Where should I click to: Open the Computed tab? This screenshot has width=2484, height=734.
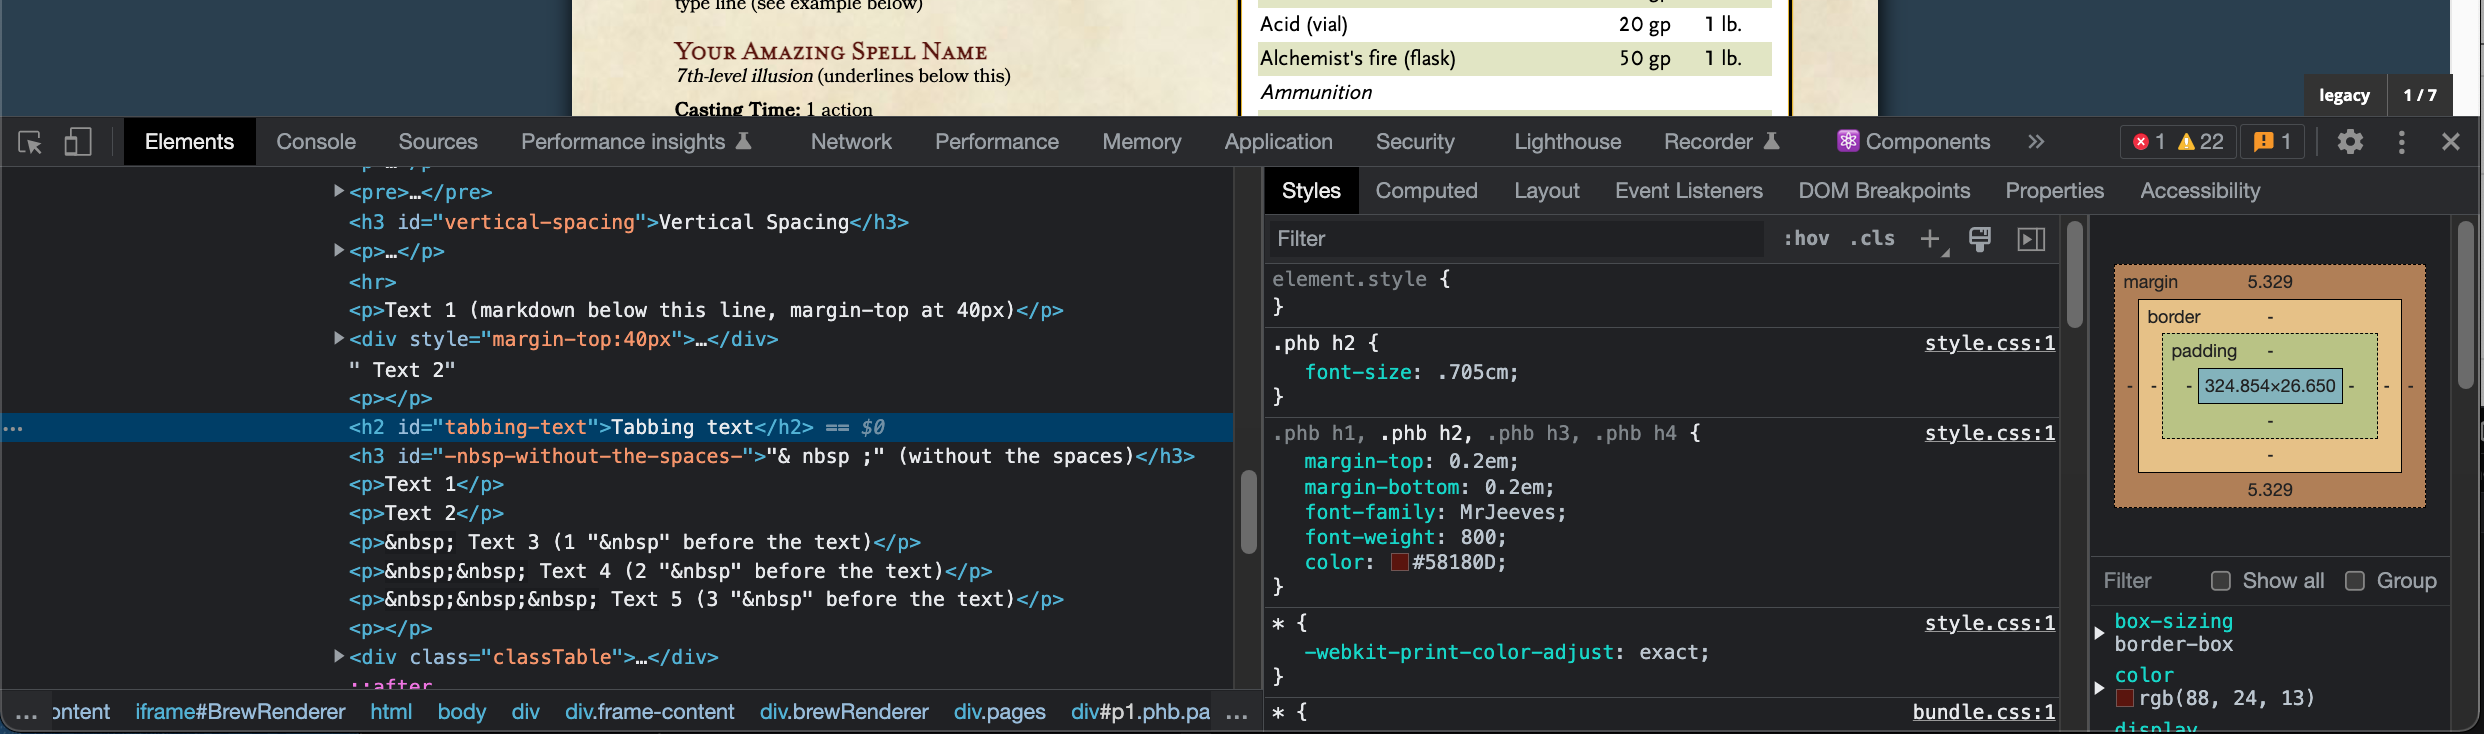[1426, 191]
